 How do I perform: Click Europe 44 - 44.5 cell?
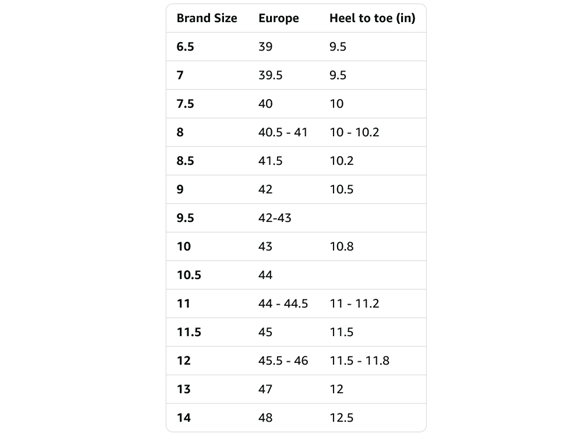(283, 303)
